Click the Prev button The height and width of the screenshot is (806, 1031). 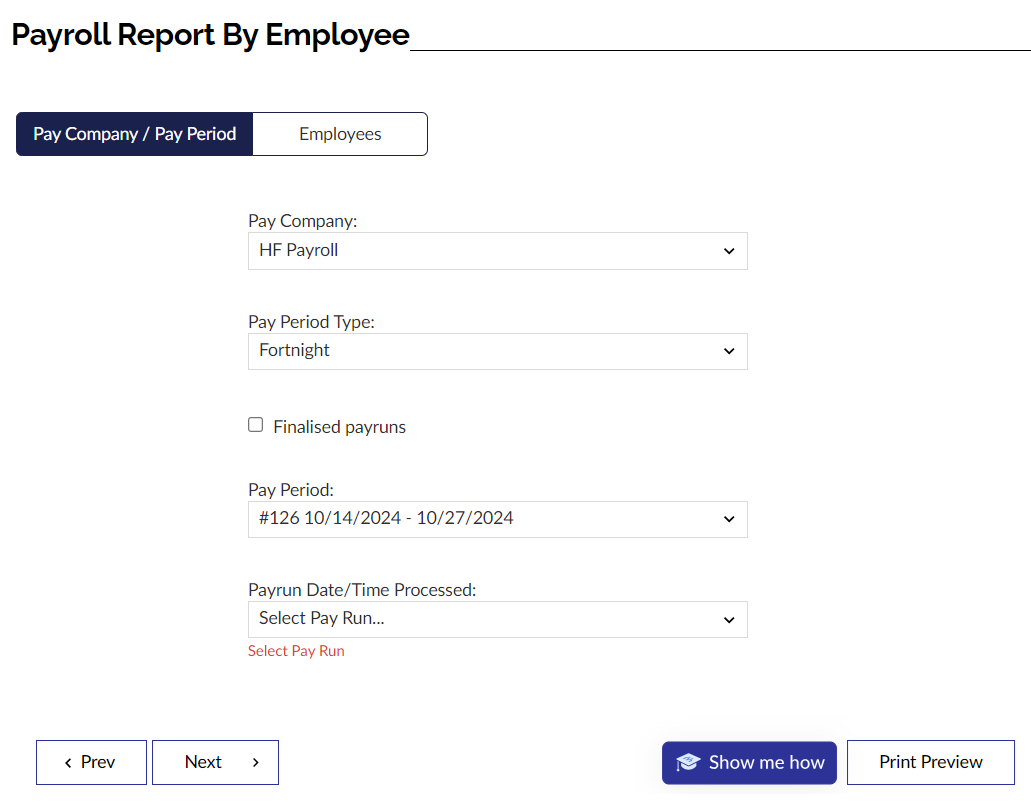91,762
